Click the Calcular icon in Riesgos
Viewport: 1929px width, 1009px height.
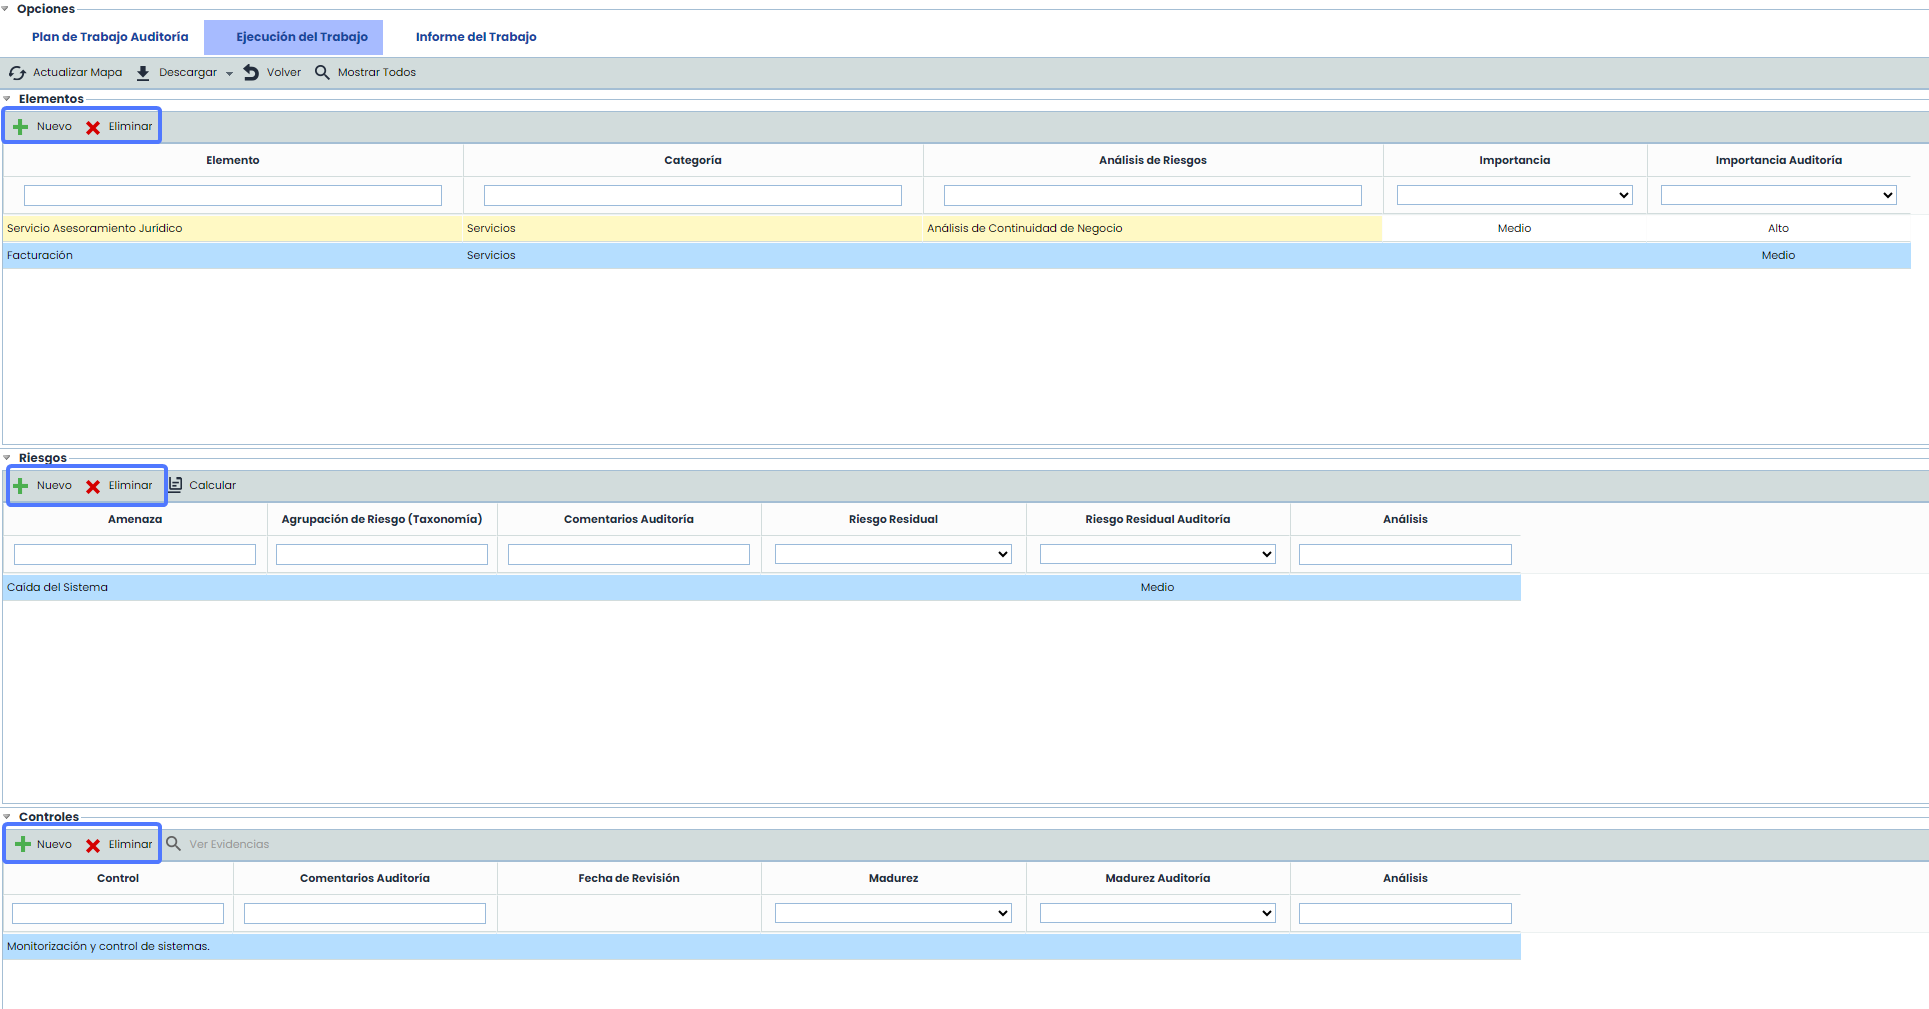[176, 485]
